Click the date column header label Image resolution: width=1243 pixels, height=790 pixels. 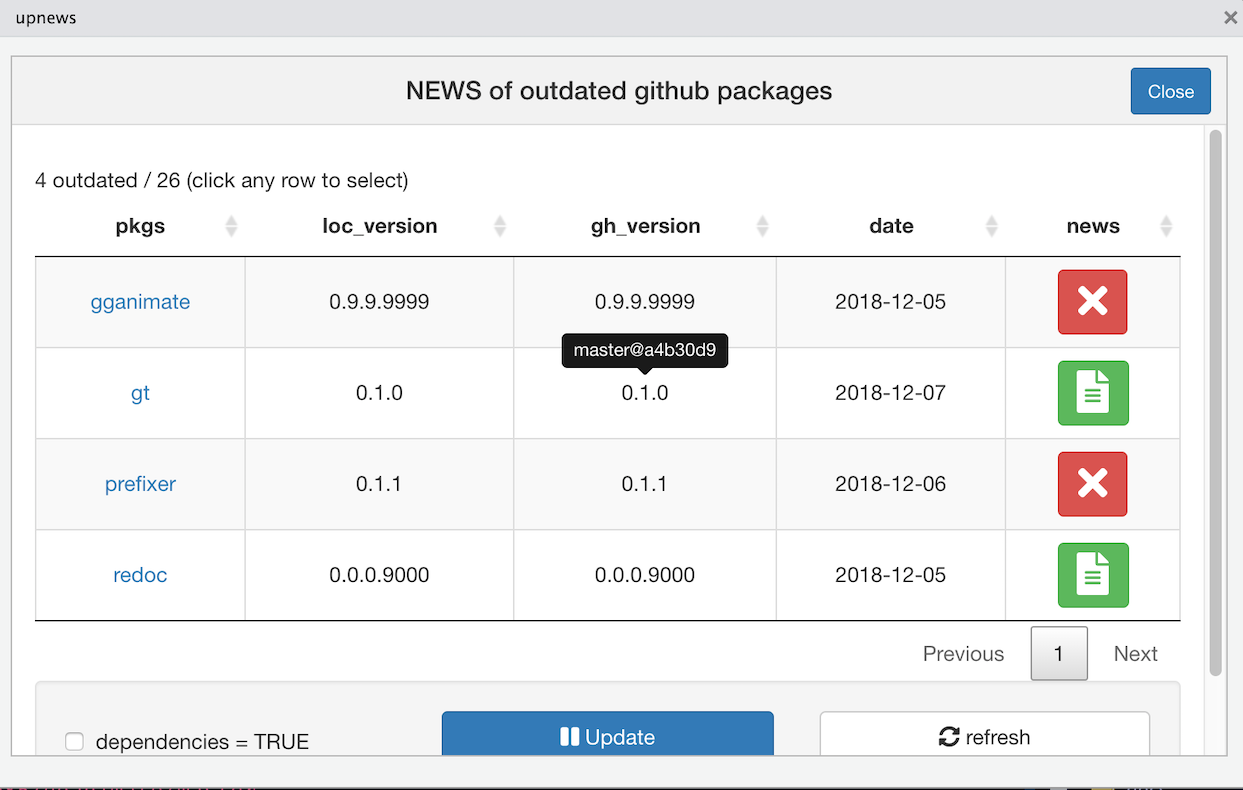pos(891,226)
